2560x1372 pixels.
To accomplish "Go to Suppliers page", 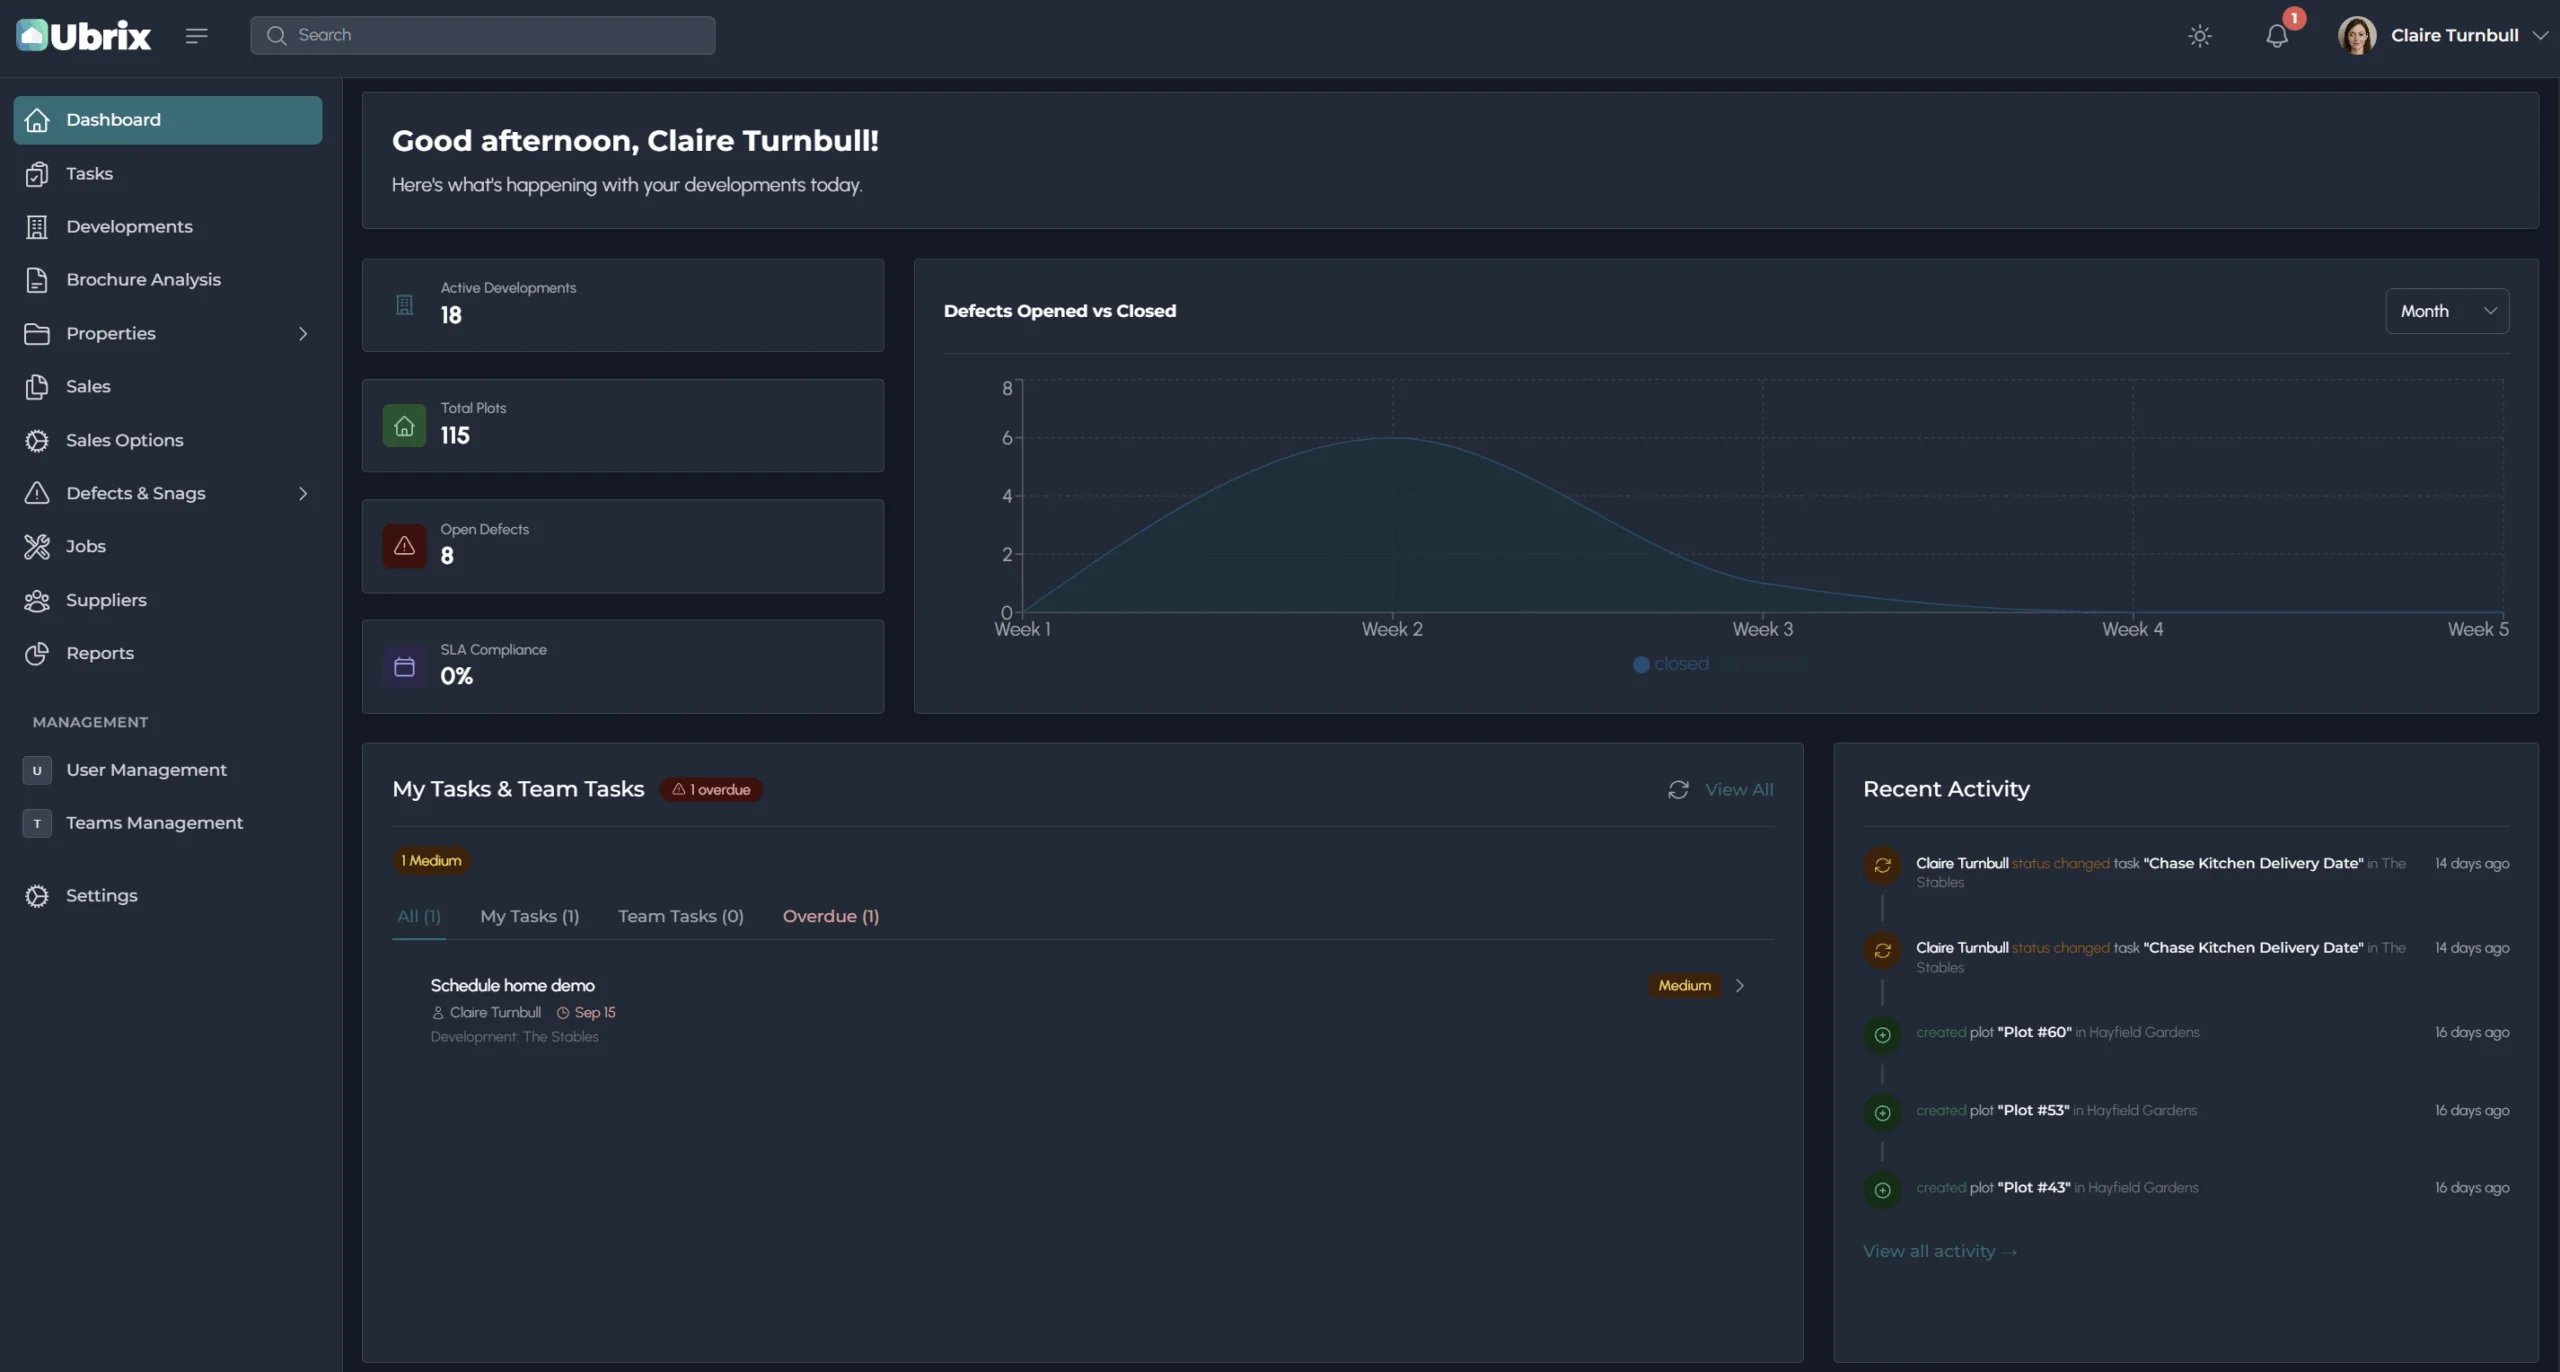I will (106, 600).
